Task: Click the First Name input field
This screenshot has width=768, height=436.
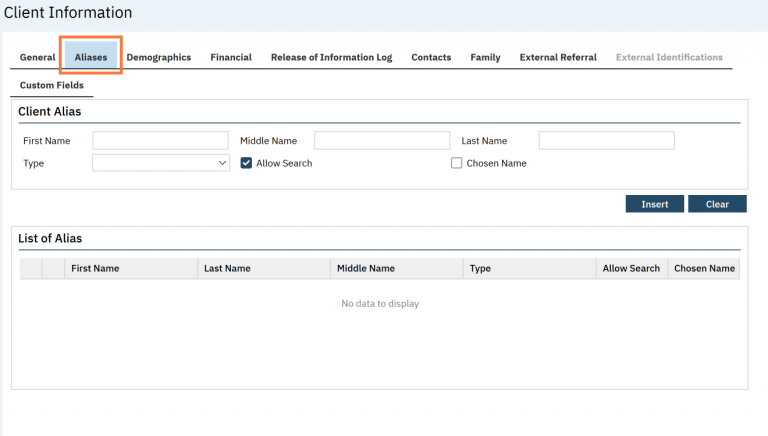Action: (160, 141)
